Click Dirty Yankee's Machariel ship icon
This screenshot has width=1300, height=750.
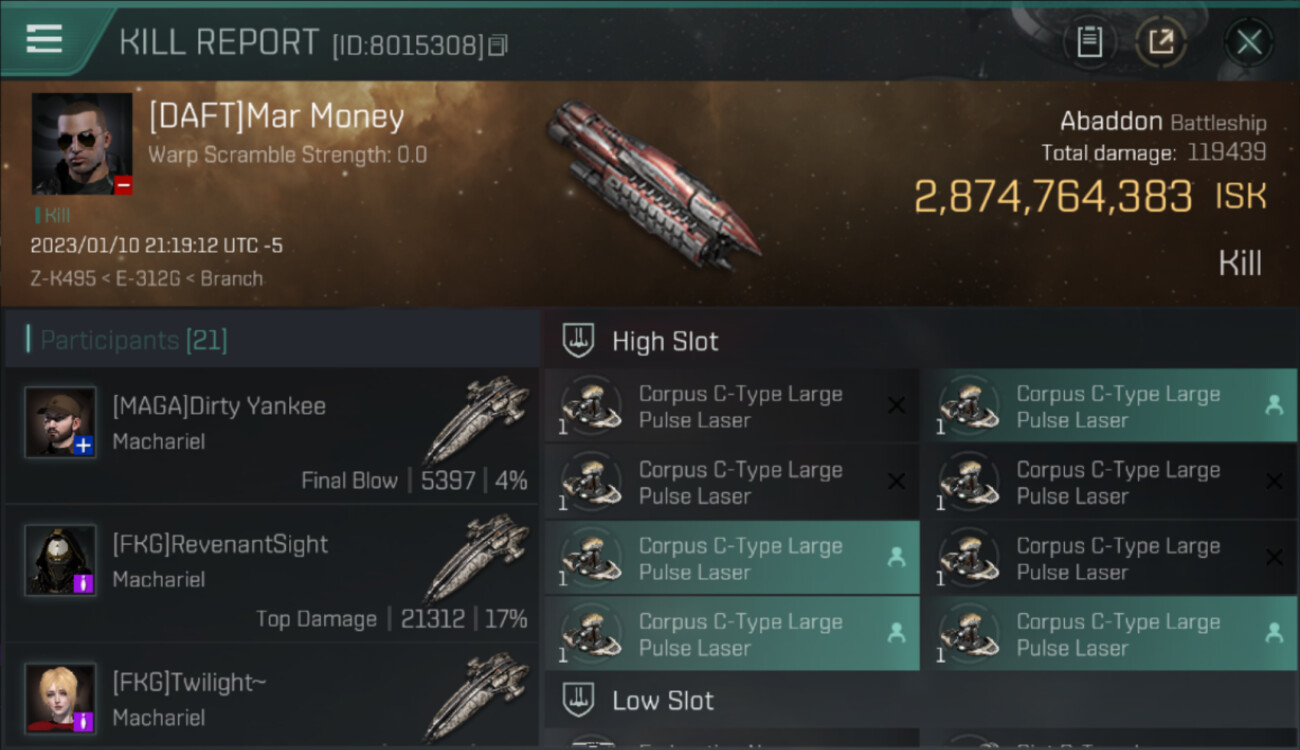point(476,419)
